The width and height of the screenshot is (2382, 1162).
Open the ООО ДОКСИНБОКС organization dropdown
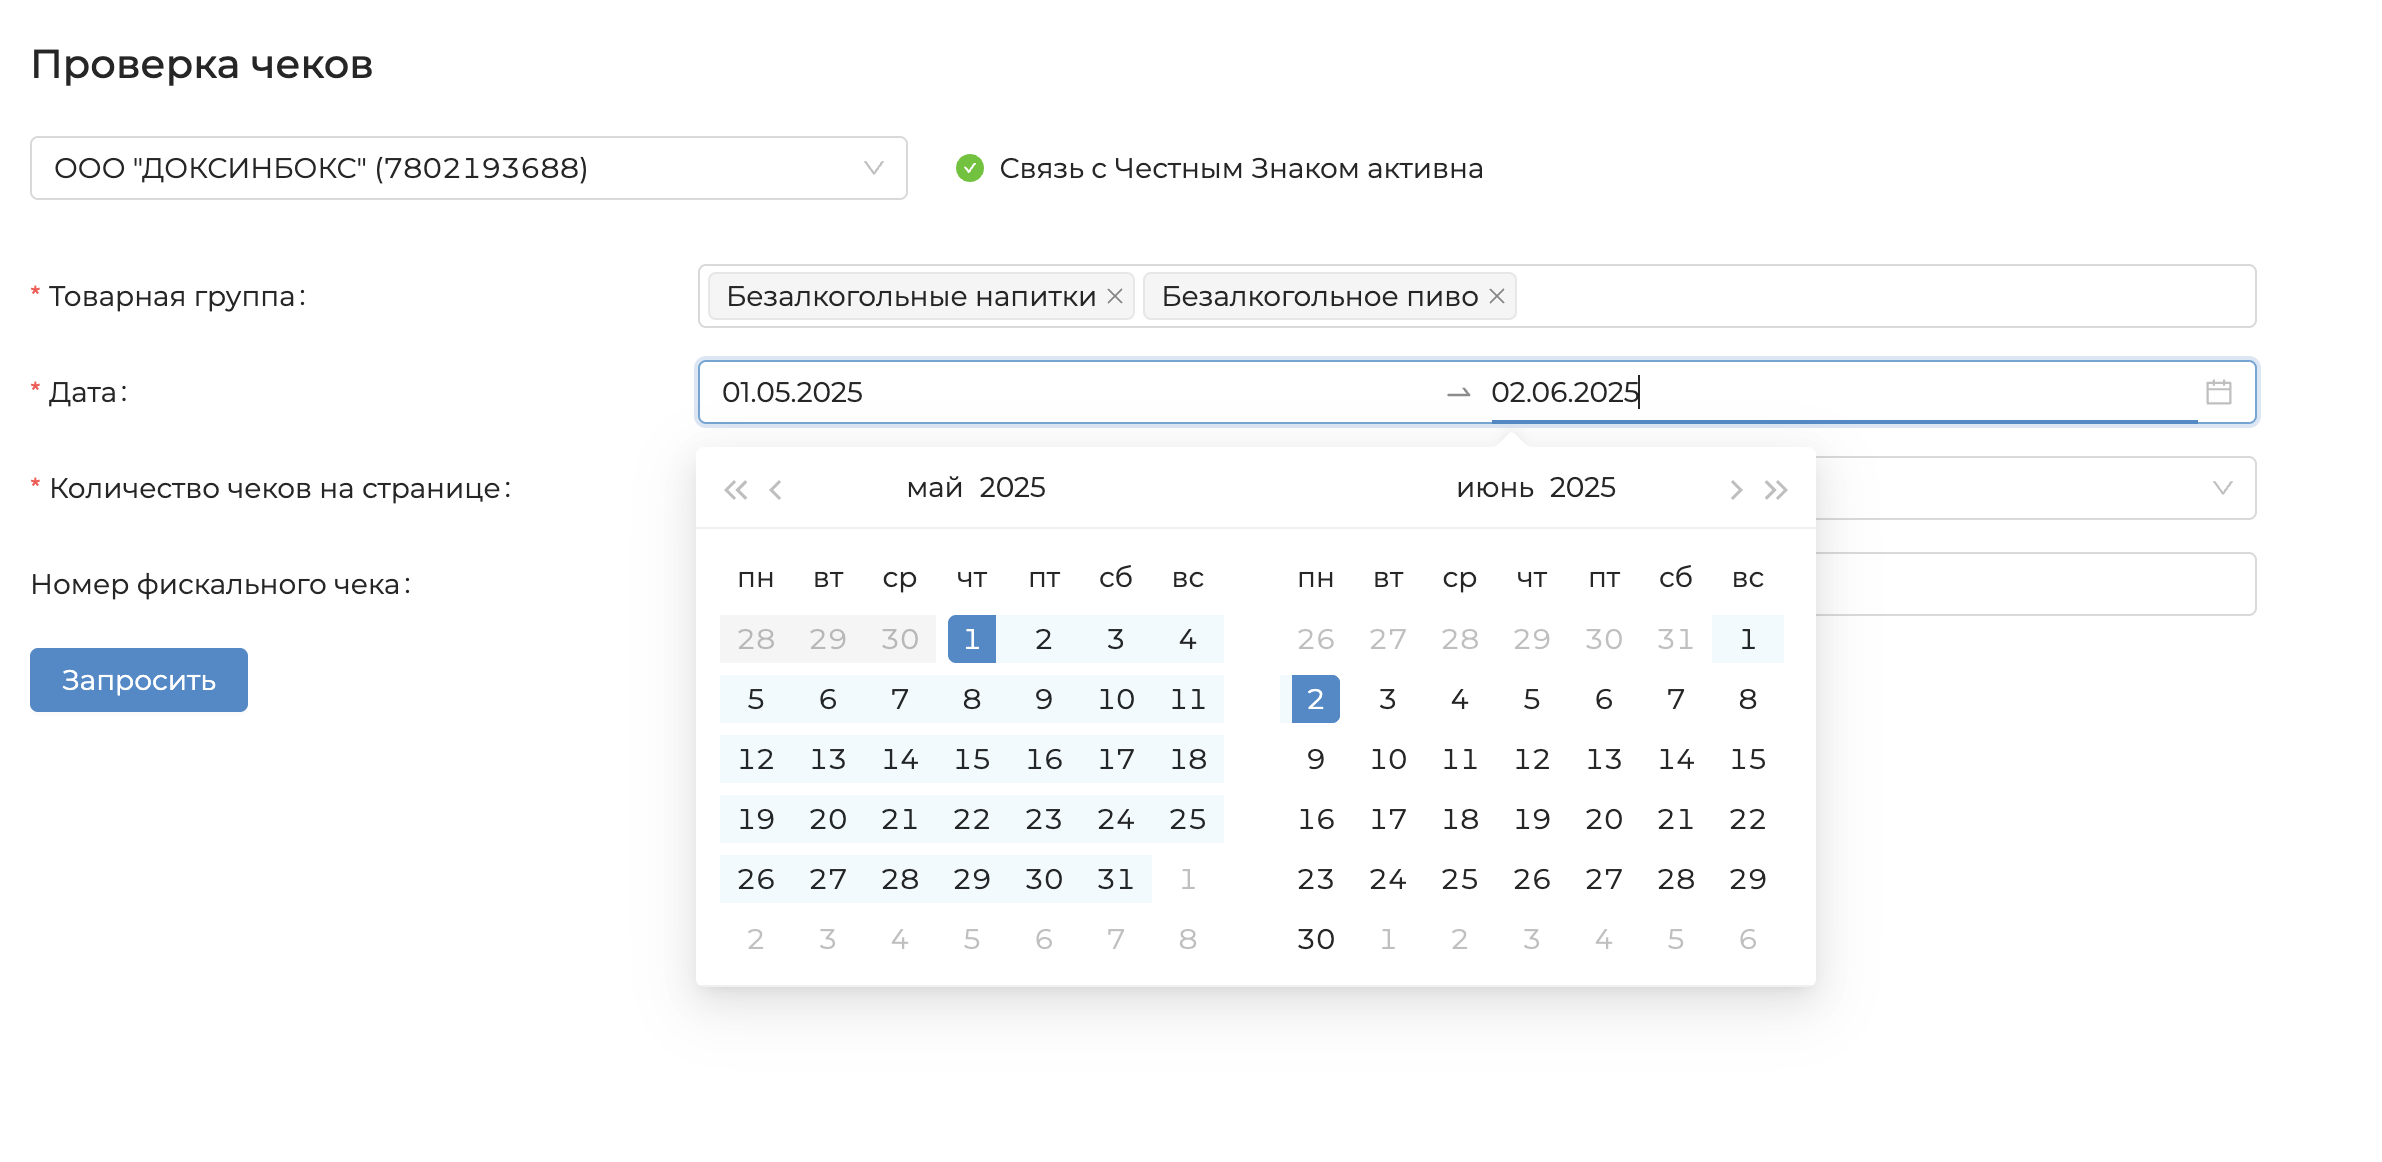(x=468, y=168)
